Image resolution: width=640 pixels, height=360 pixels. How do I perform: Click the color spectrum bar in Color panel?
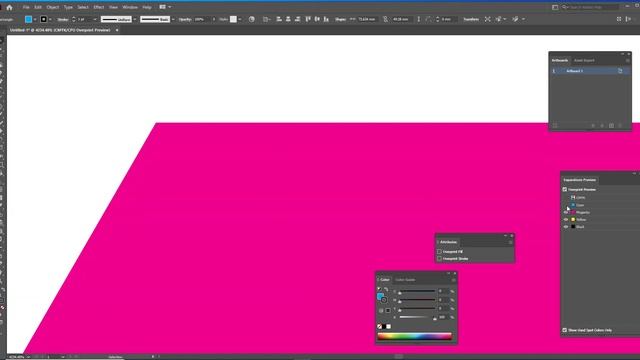coord(414,337)
